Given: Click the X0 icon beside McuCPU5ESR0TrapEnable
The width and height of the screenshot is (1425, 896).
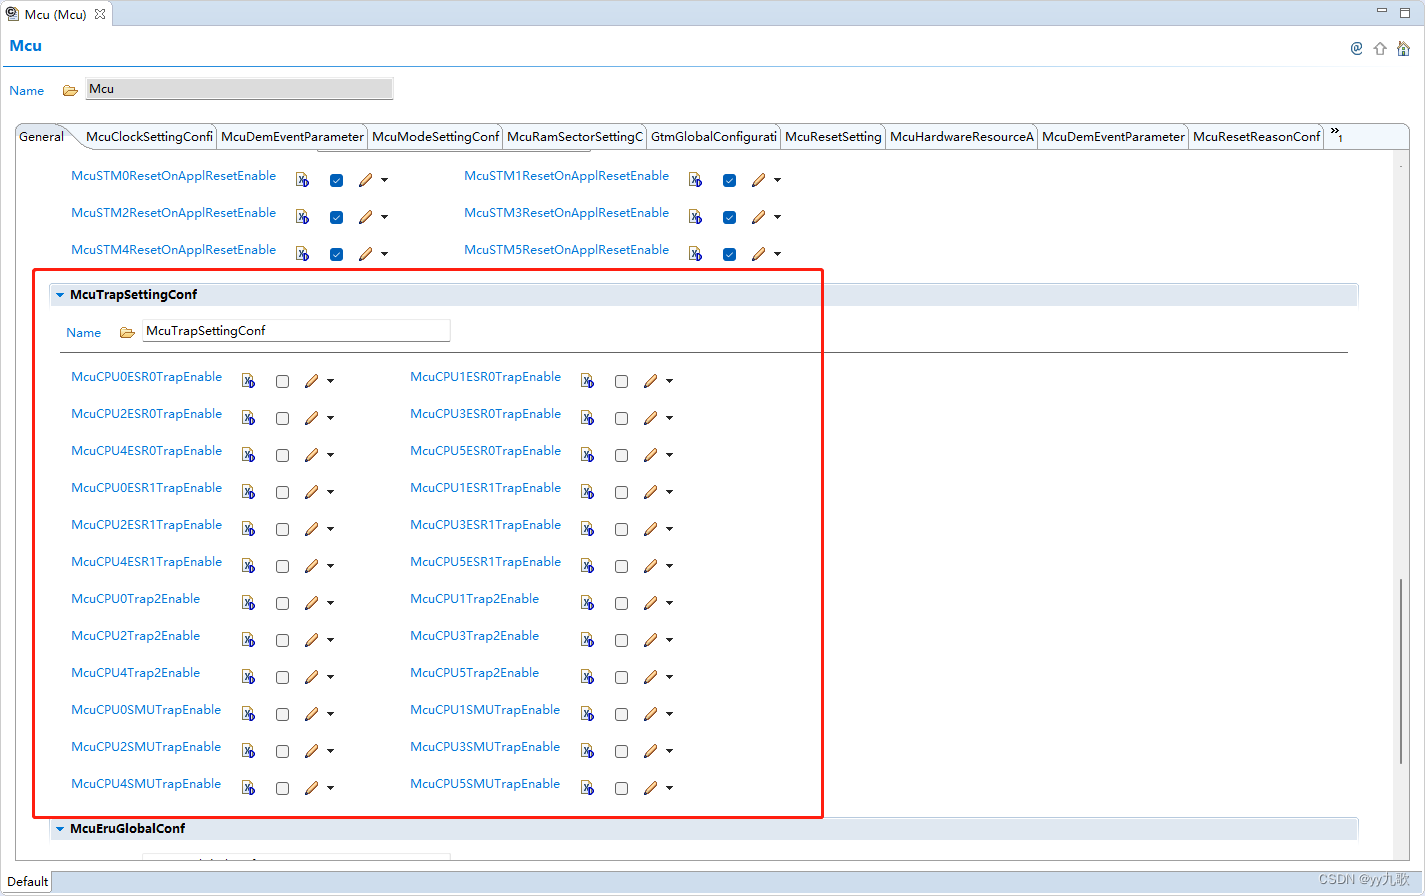Looking at the screenshot, I should point(587,455).
